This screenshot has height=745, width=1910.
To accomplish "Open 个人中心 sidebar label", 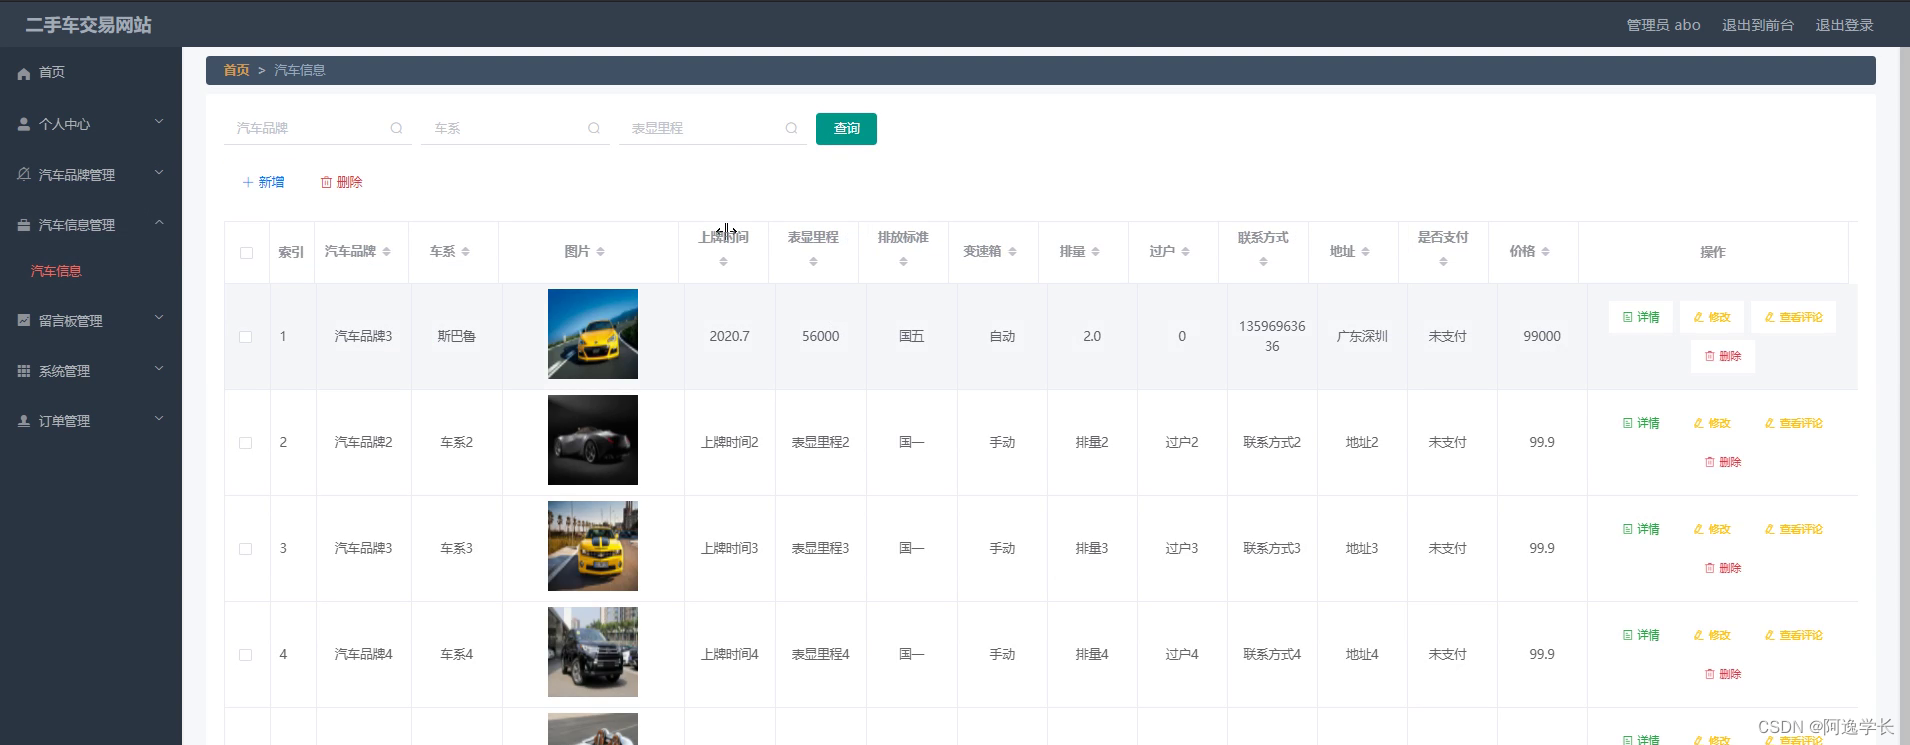I will [64, 124].
